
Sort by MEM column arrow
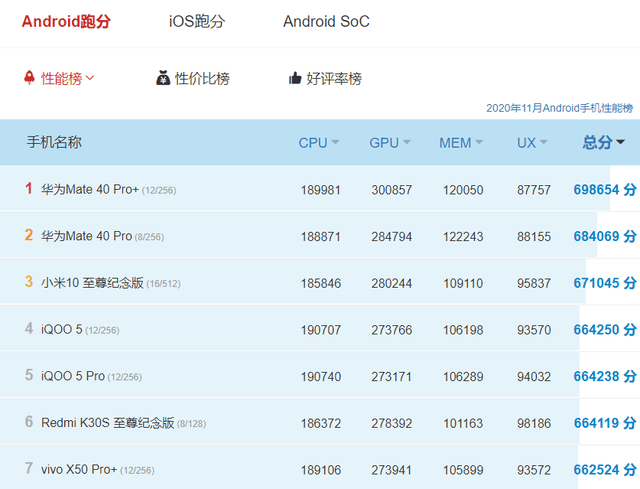tap(479, 143)
